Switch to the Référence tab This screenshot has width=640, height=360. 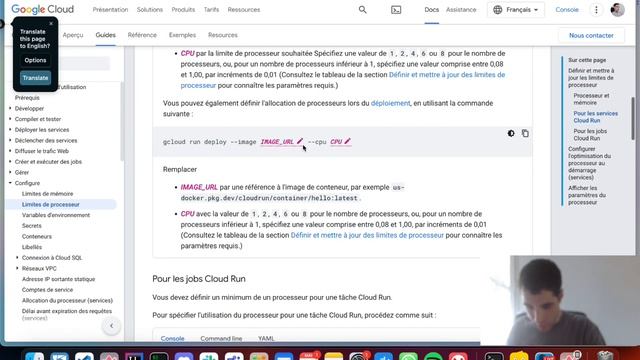(x=142, y=35)
